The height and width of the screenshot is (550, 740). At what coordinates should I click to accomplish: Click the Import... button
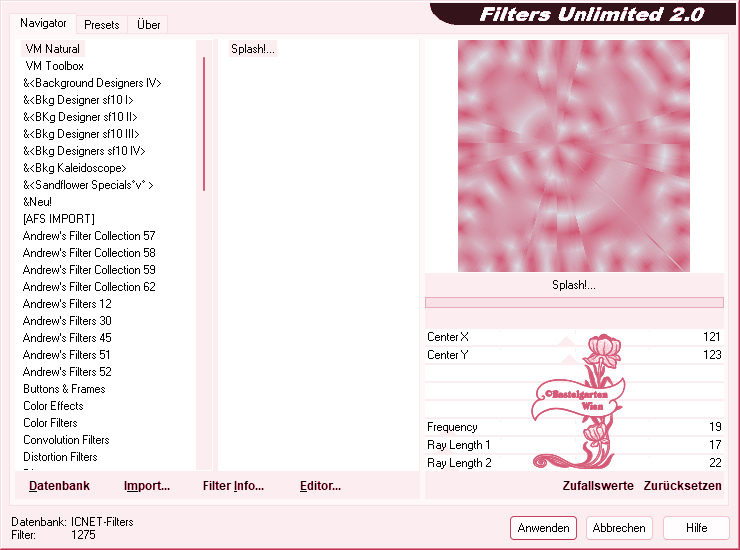point(147,486)
